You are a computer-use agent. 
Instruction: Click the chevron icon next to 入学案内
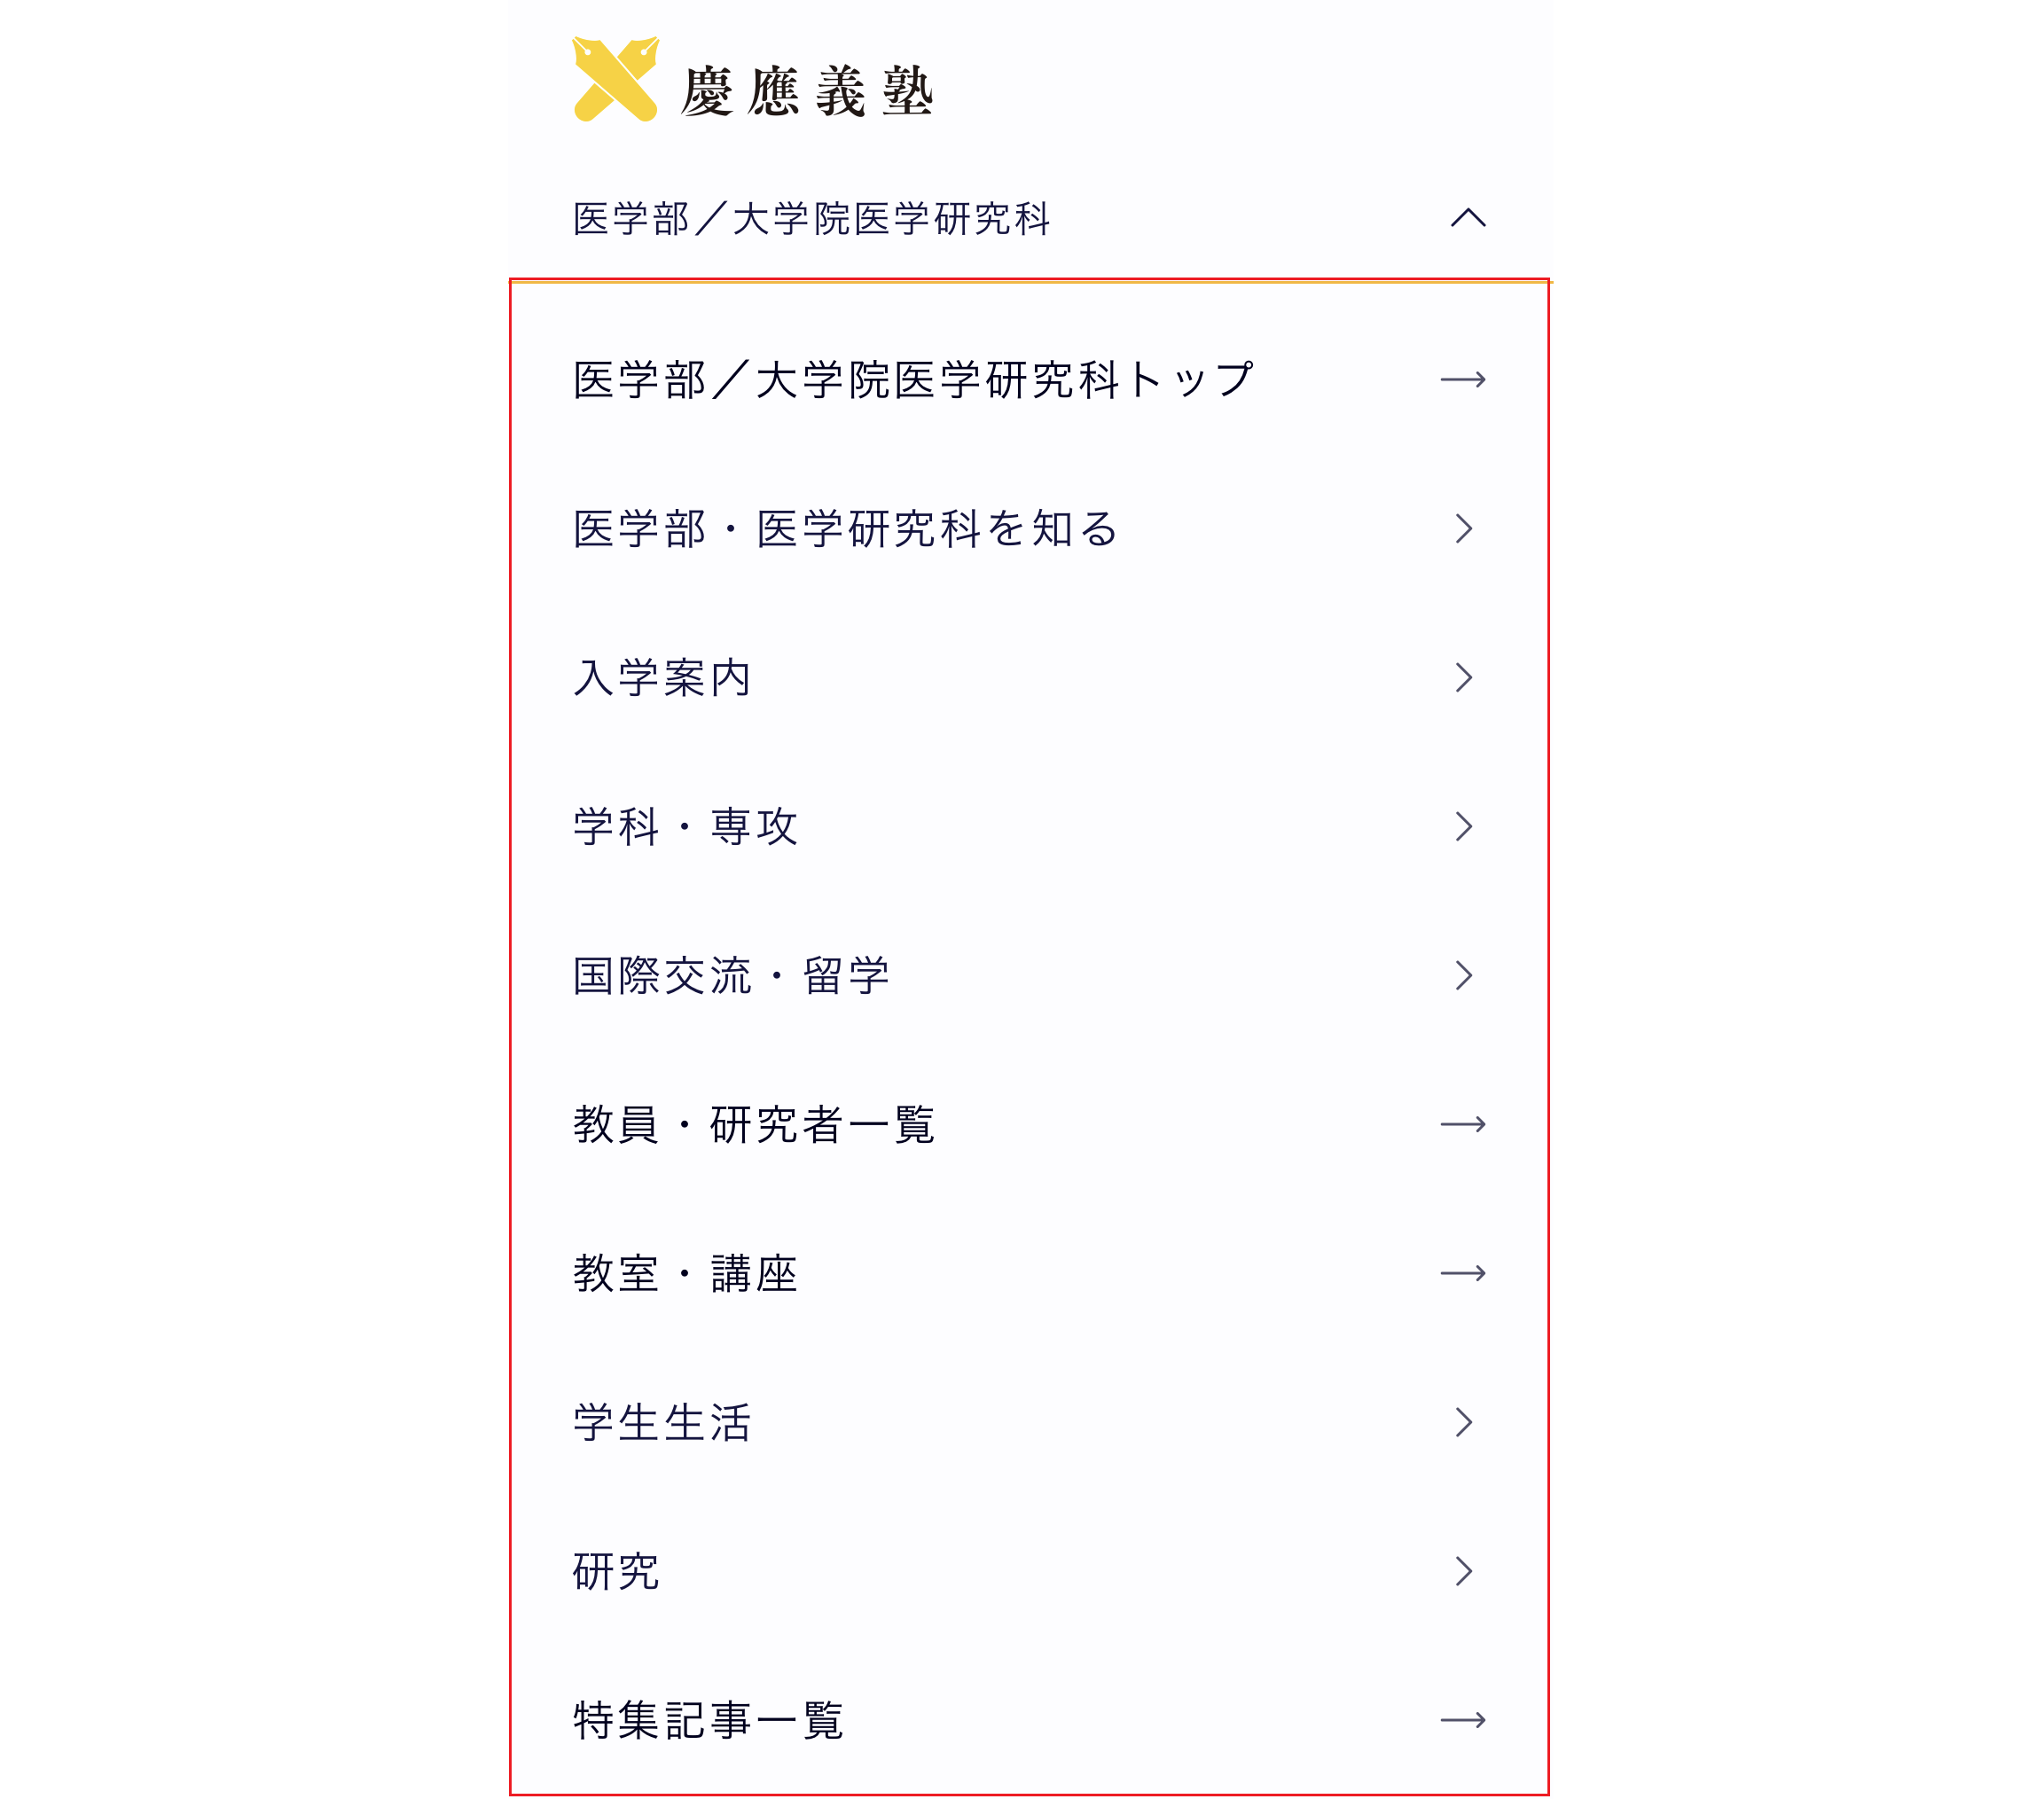point(1463,678)
